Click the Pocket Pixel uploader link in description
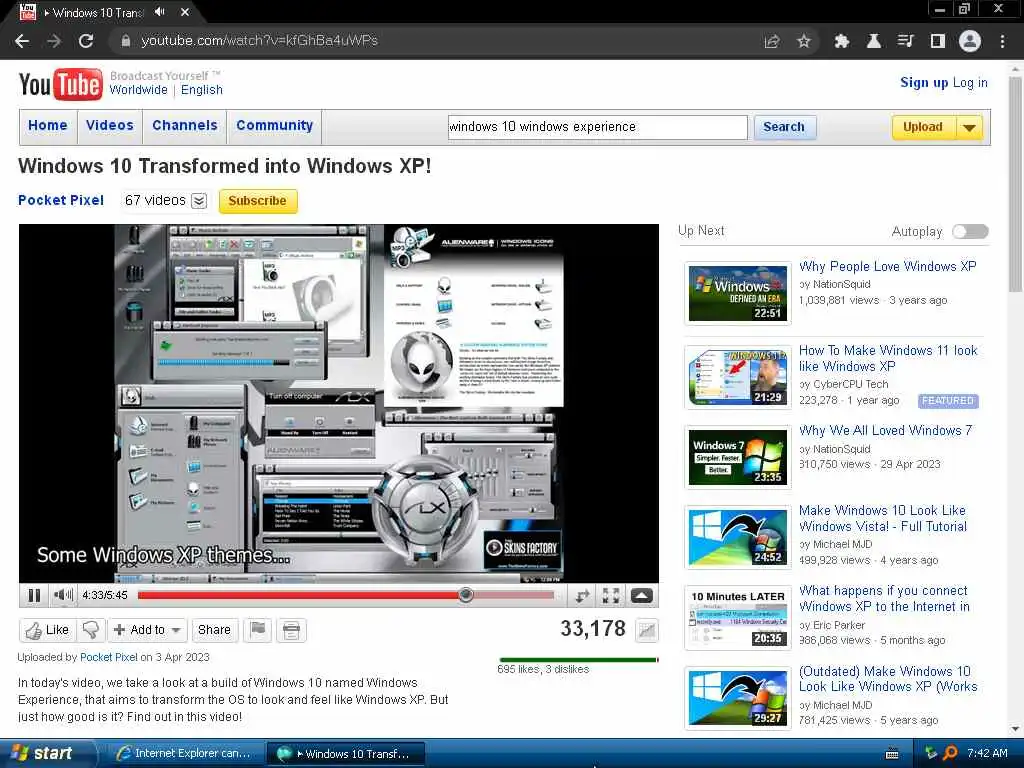Image resolution: width=1024 pixels, height=768 pixels. pyautogui.click(x=108, y=657)
